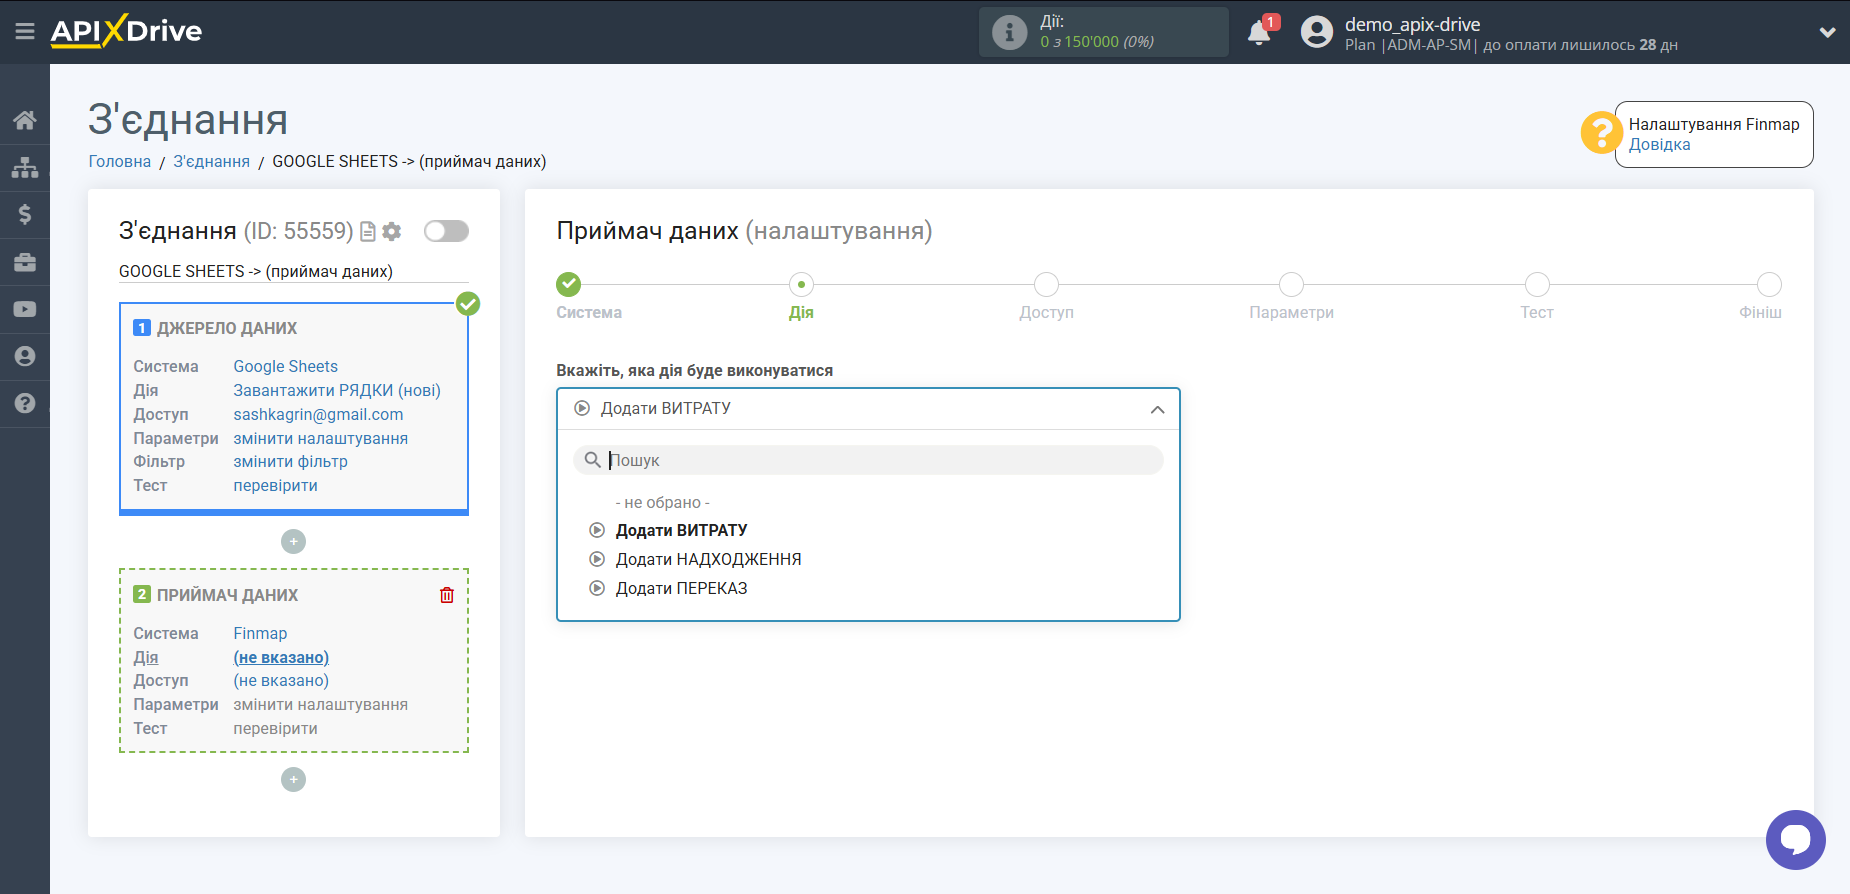Collapse the 'Додати ВИТРАТУ' action dropdown
Image resolution: width=1850 pixels, height=894 pixels.
click(x=1157, y=409)
